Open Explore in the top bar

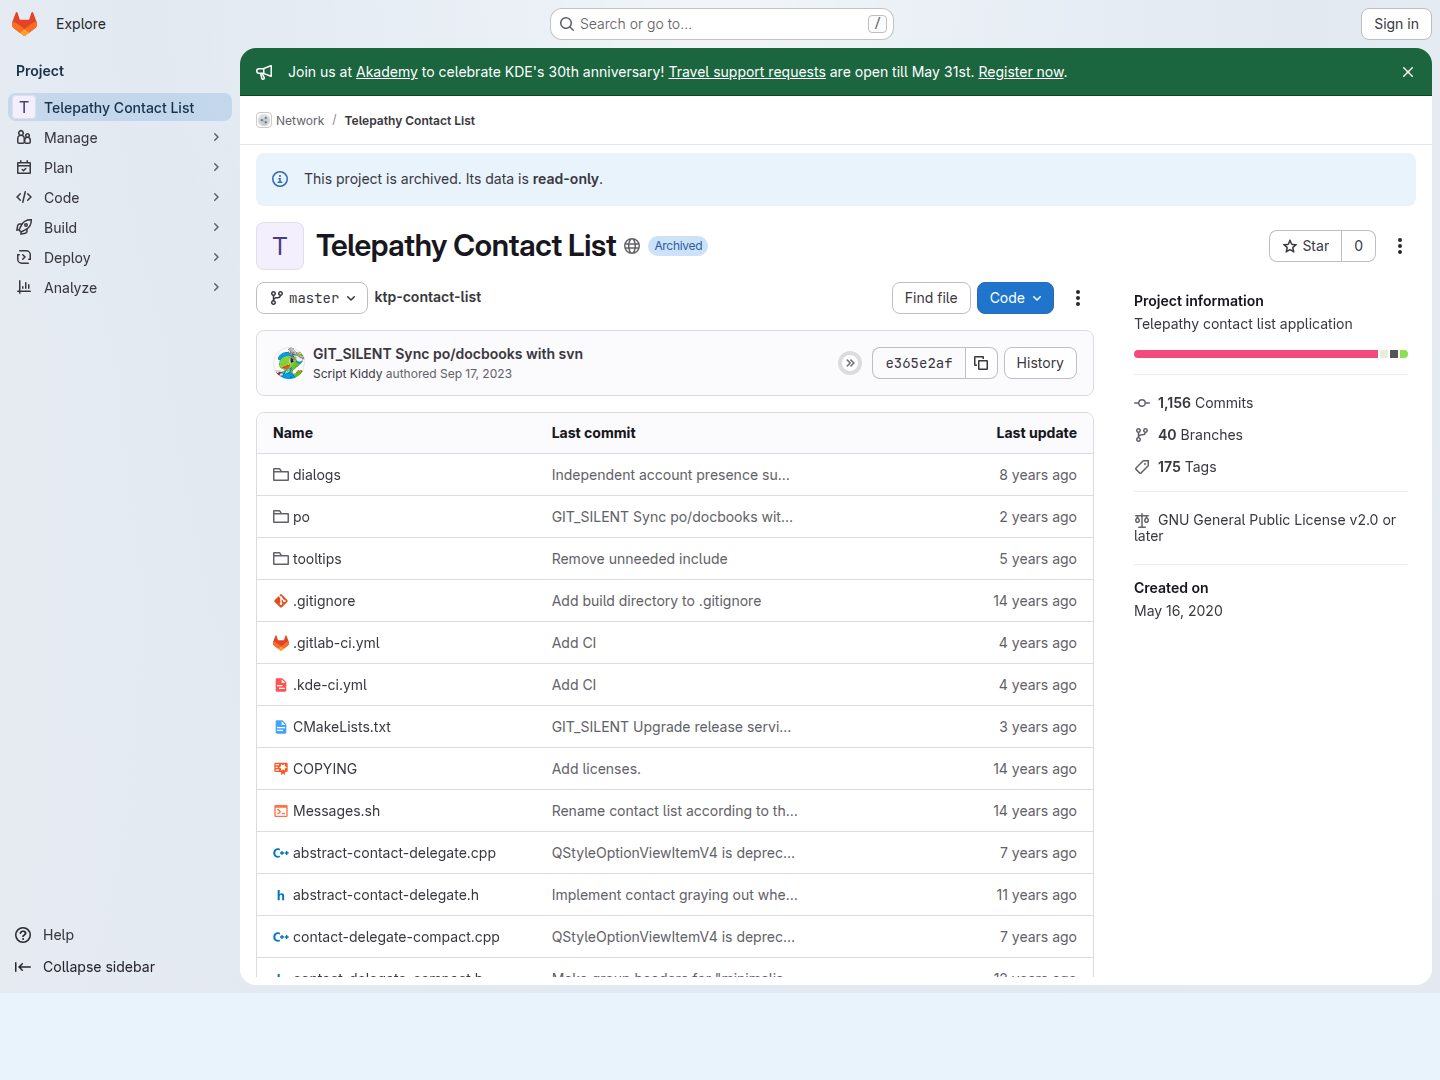pyautogui.click(x=81, y=24)
